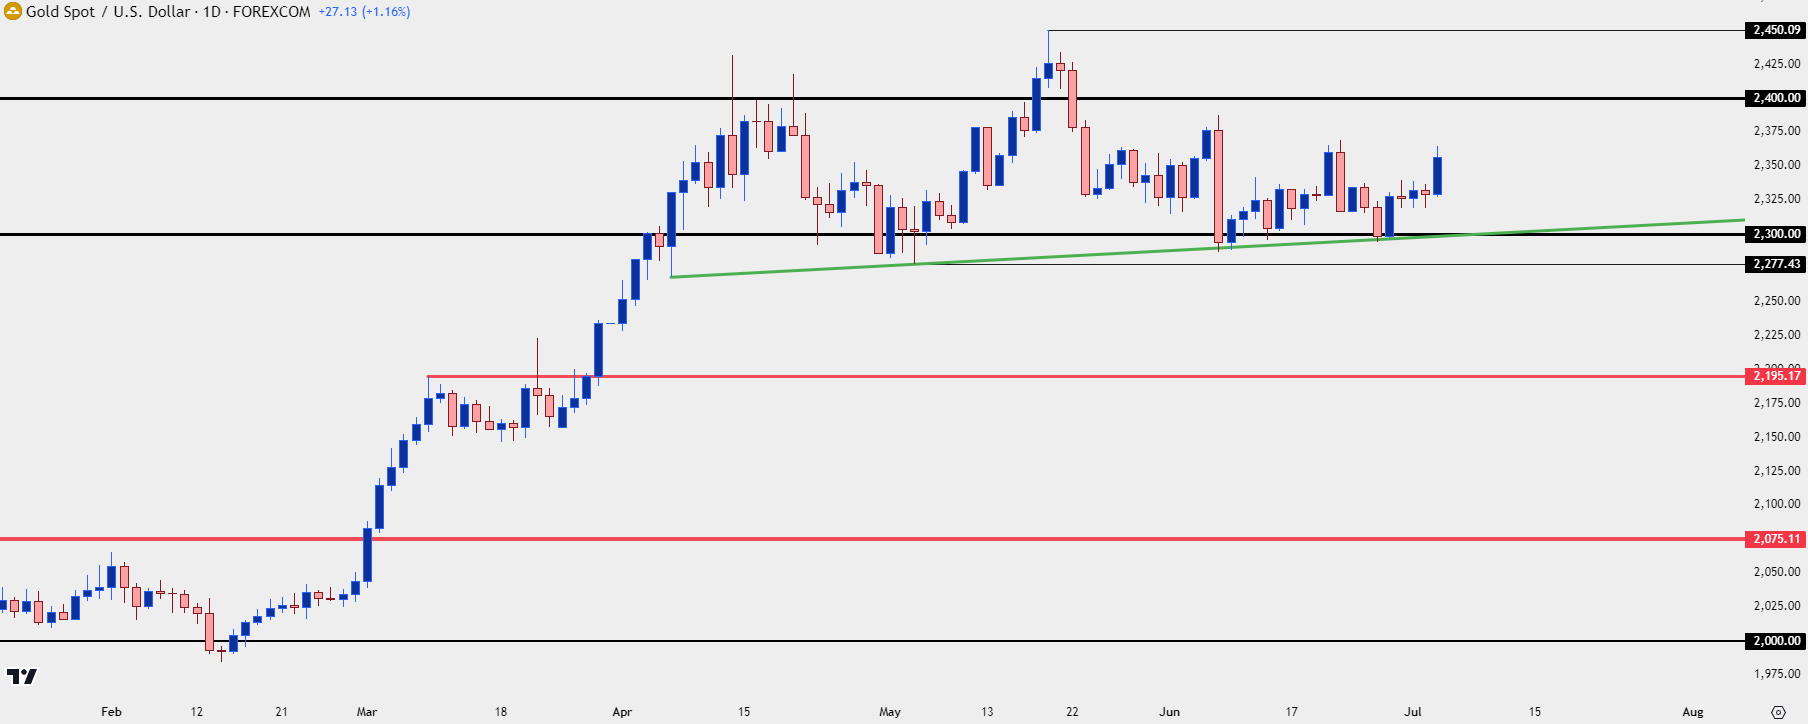Viewport: 1808px width, 724px height.
Task: Click the Jun date label
Action: tap(1169, 712)
